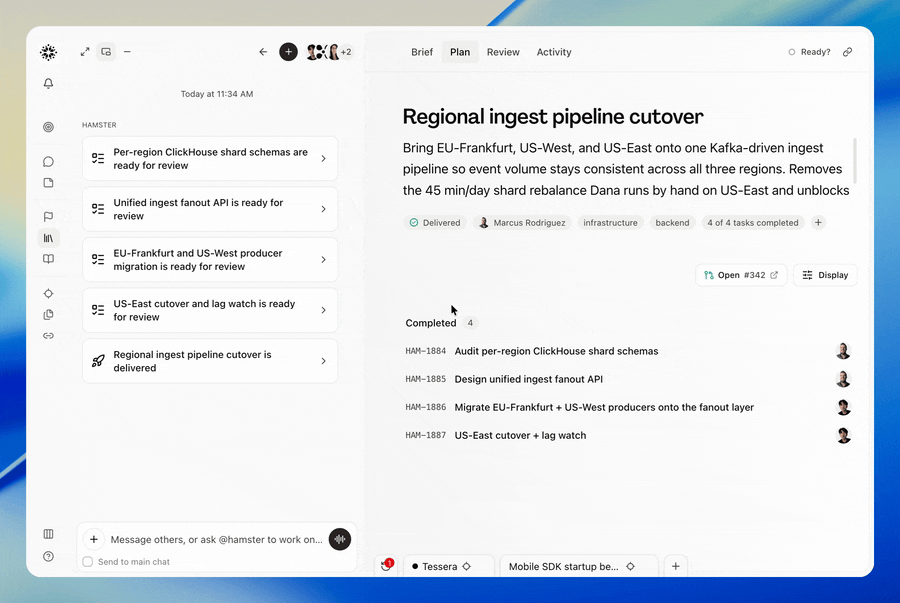Image resolution: width=900 pixels, height=603 pixels.
Task: Toggle the docked panel view icon
Action: point(106,52)
